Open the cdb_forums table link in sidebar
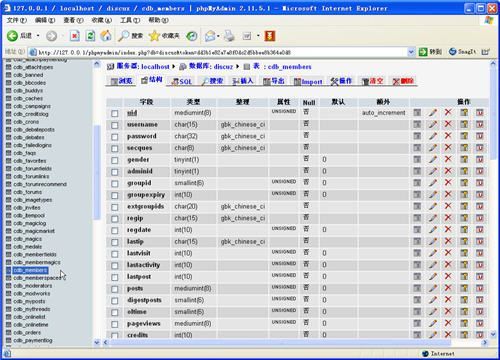 click(x=27, y=192)
